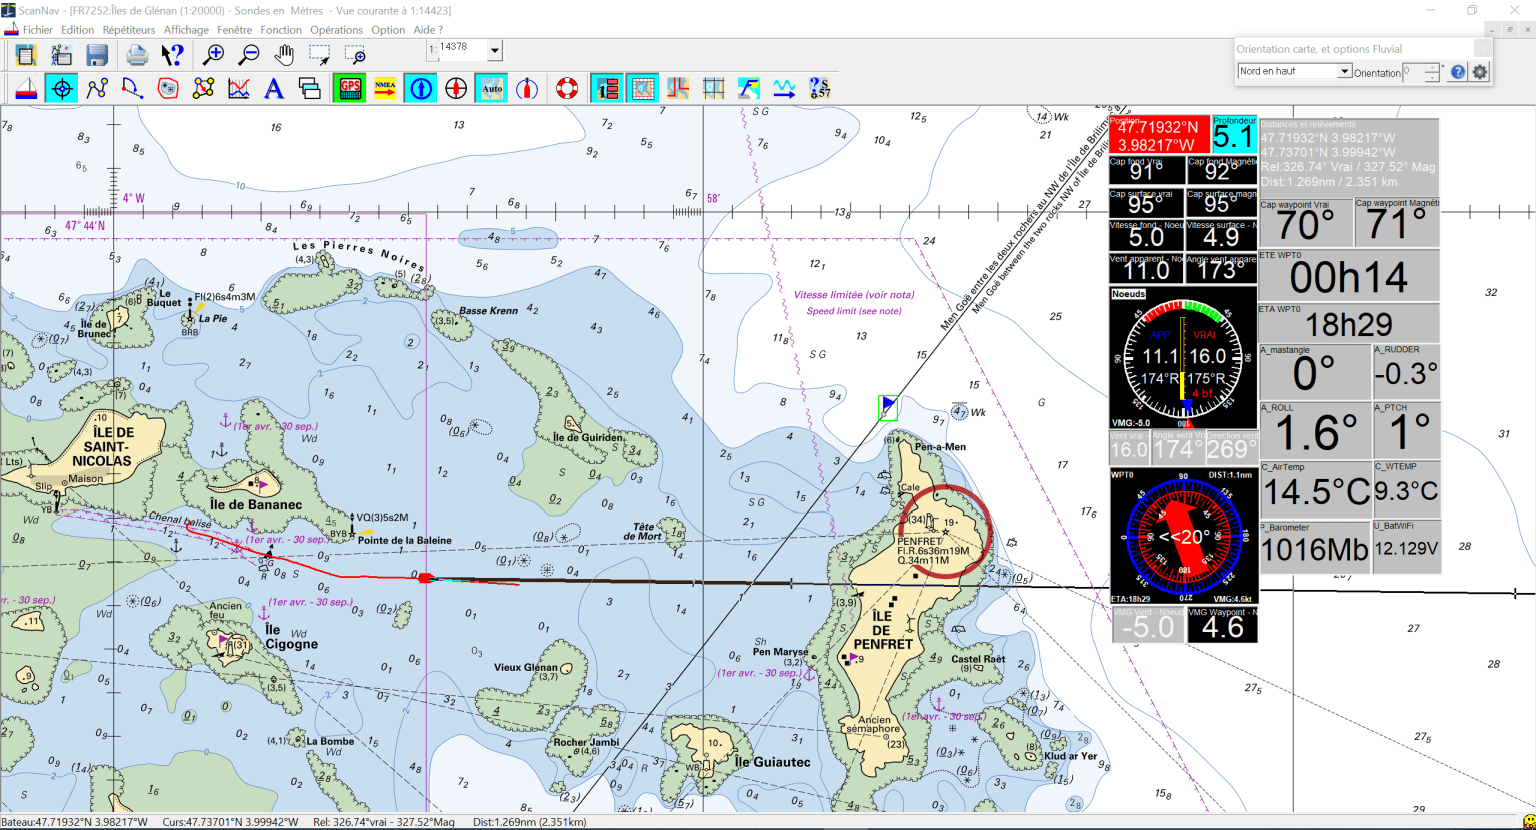This screenshot has height=830, width=1536.
Task: Click the blue flag waypoint on chart
Action: [888, 406]
